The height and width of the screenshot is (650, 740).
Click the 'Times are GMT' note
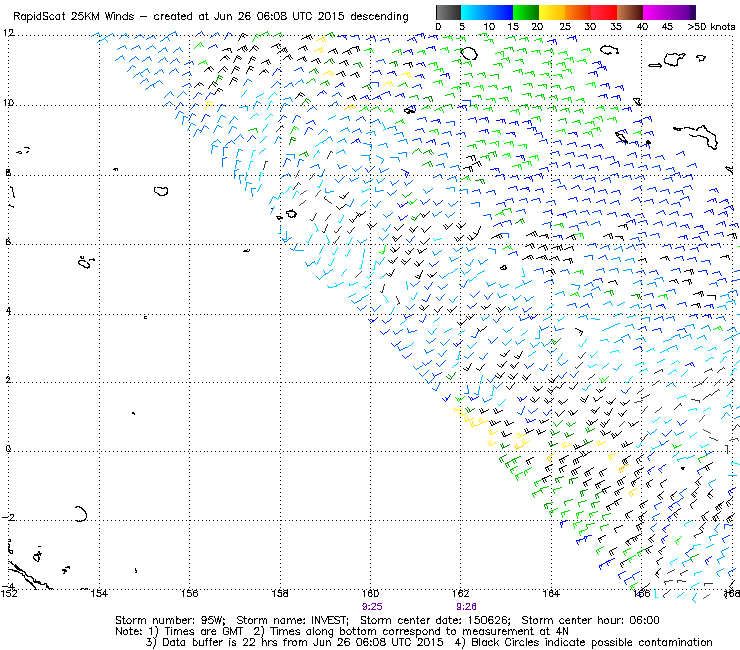[x=203, y=631]
